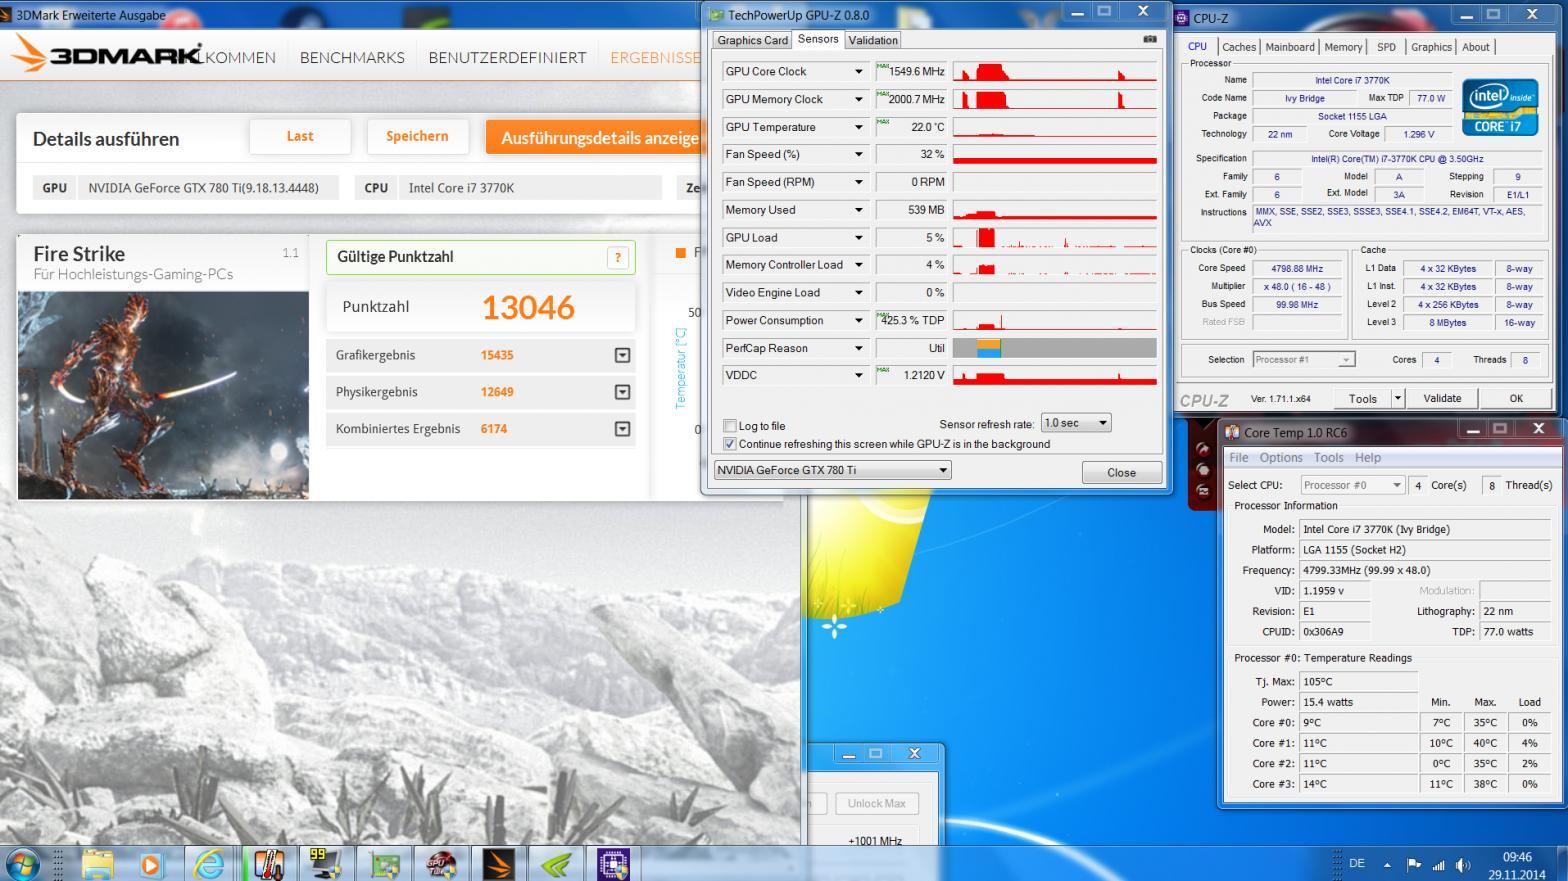1568x881 pixels.
Task: Open Power Consumption sensor dropdown
Action: (x=858, y=320)
